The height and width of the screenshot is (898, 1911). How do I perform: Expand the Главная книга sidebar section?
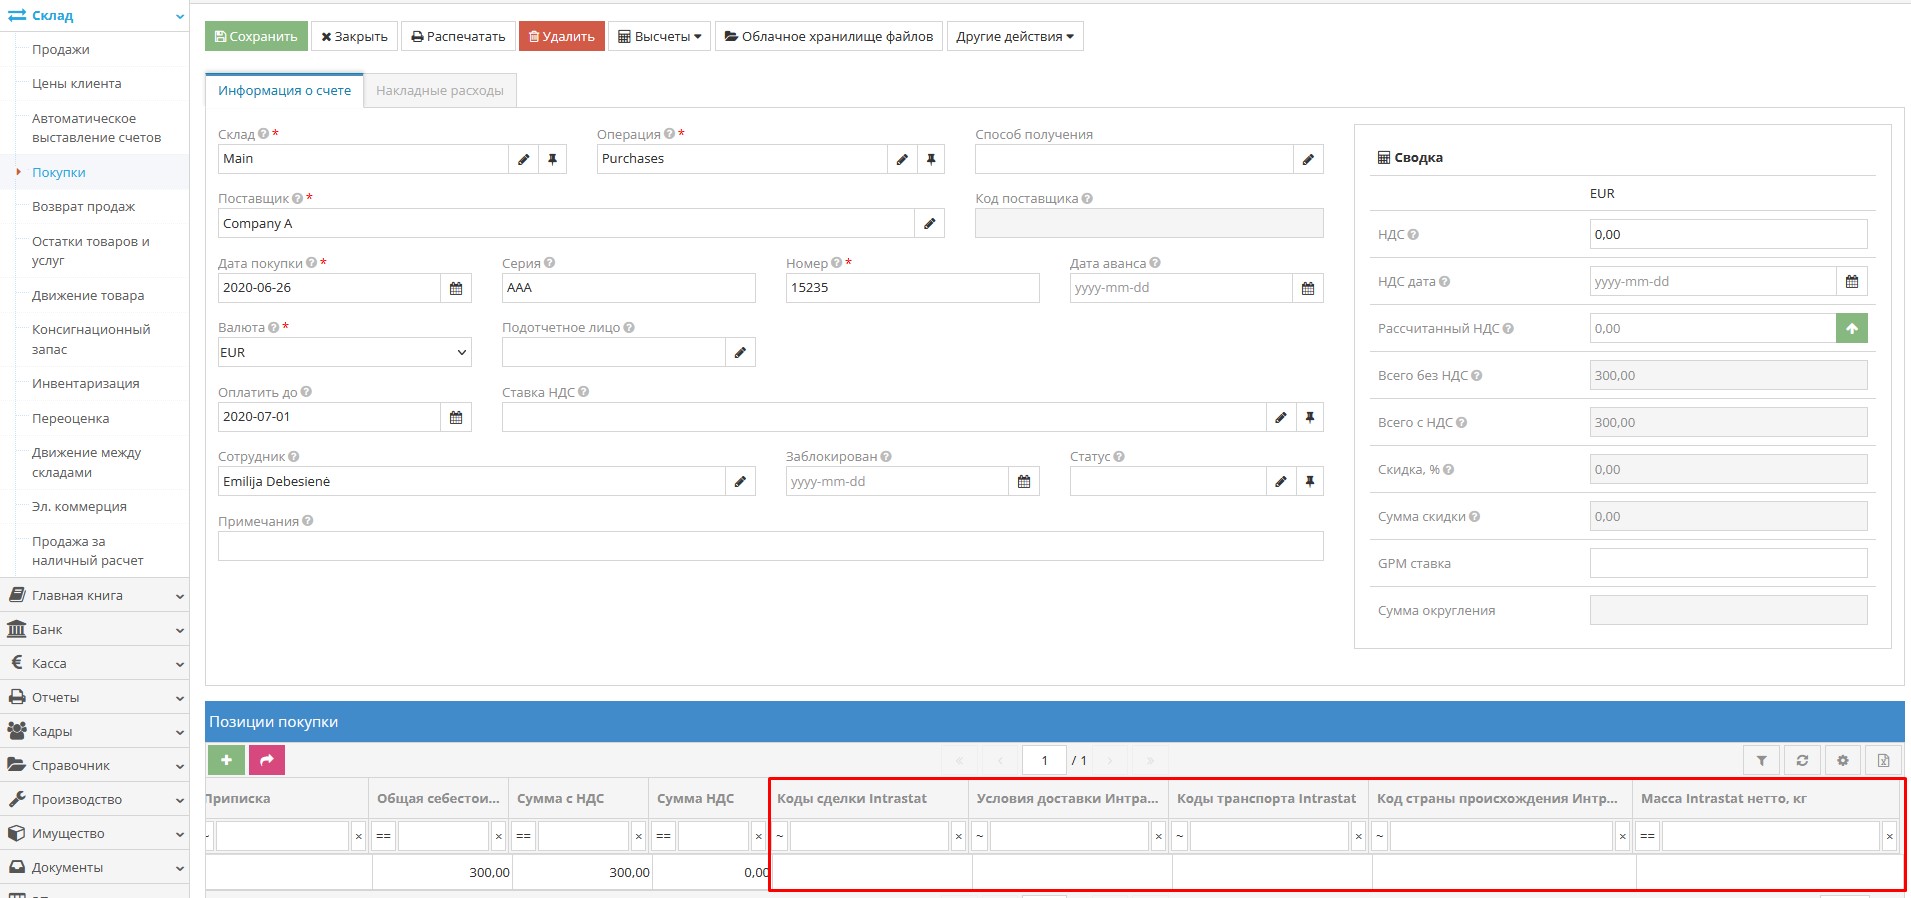tap(94, 596)
